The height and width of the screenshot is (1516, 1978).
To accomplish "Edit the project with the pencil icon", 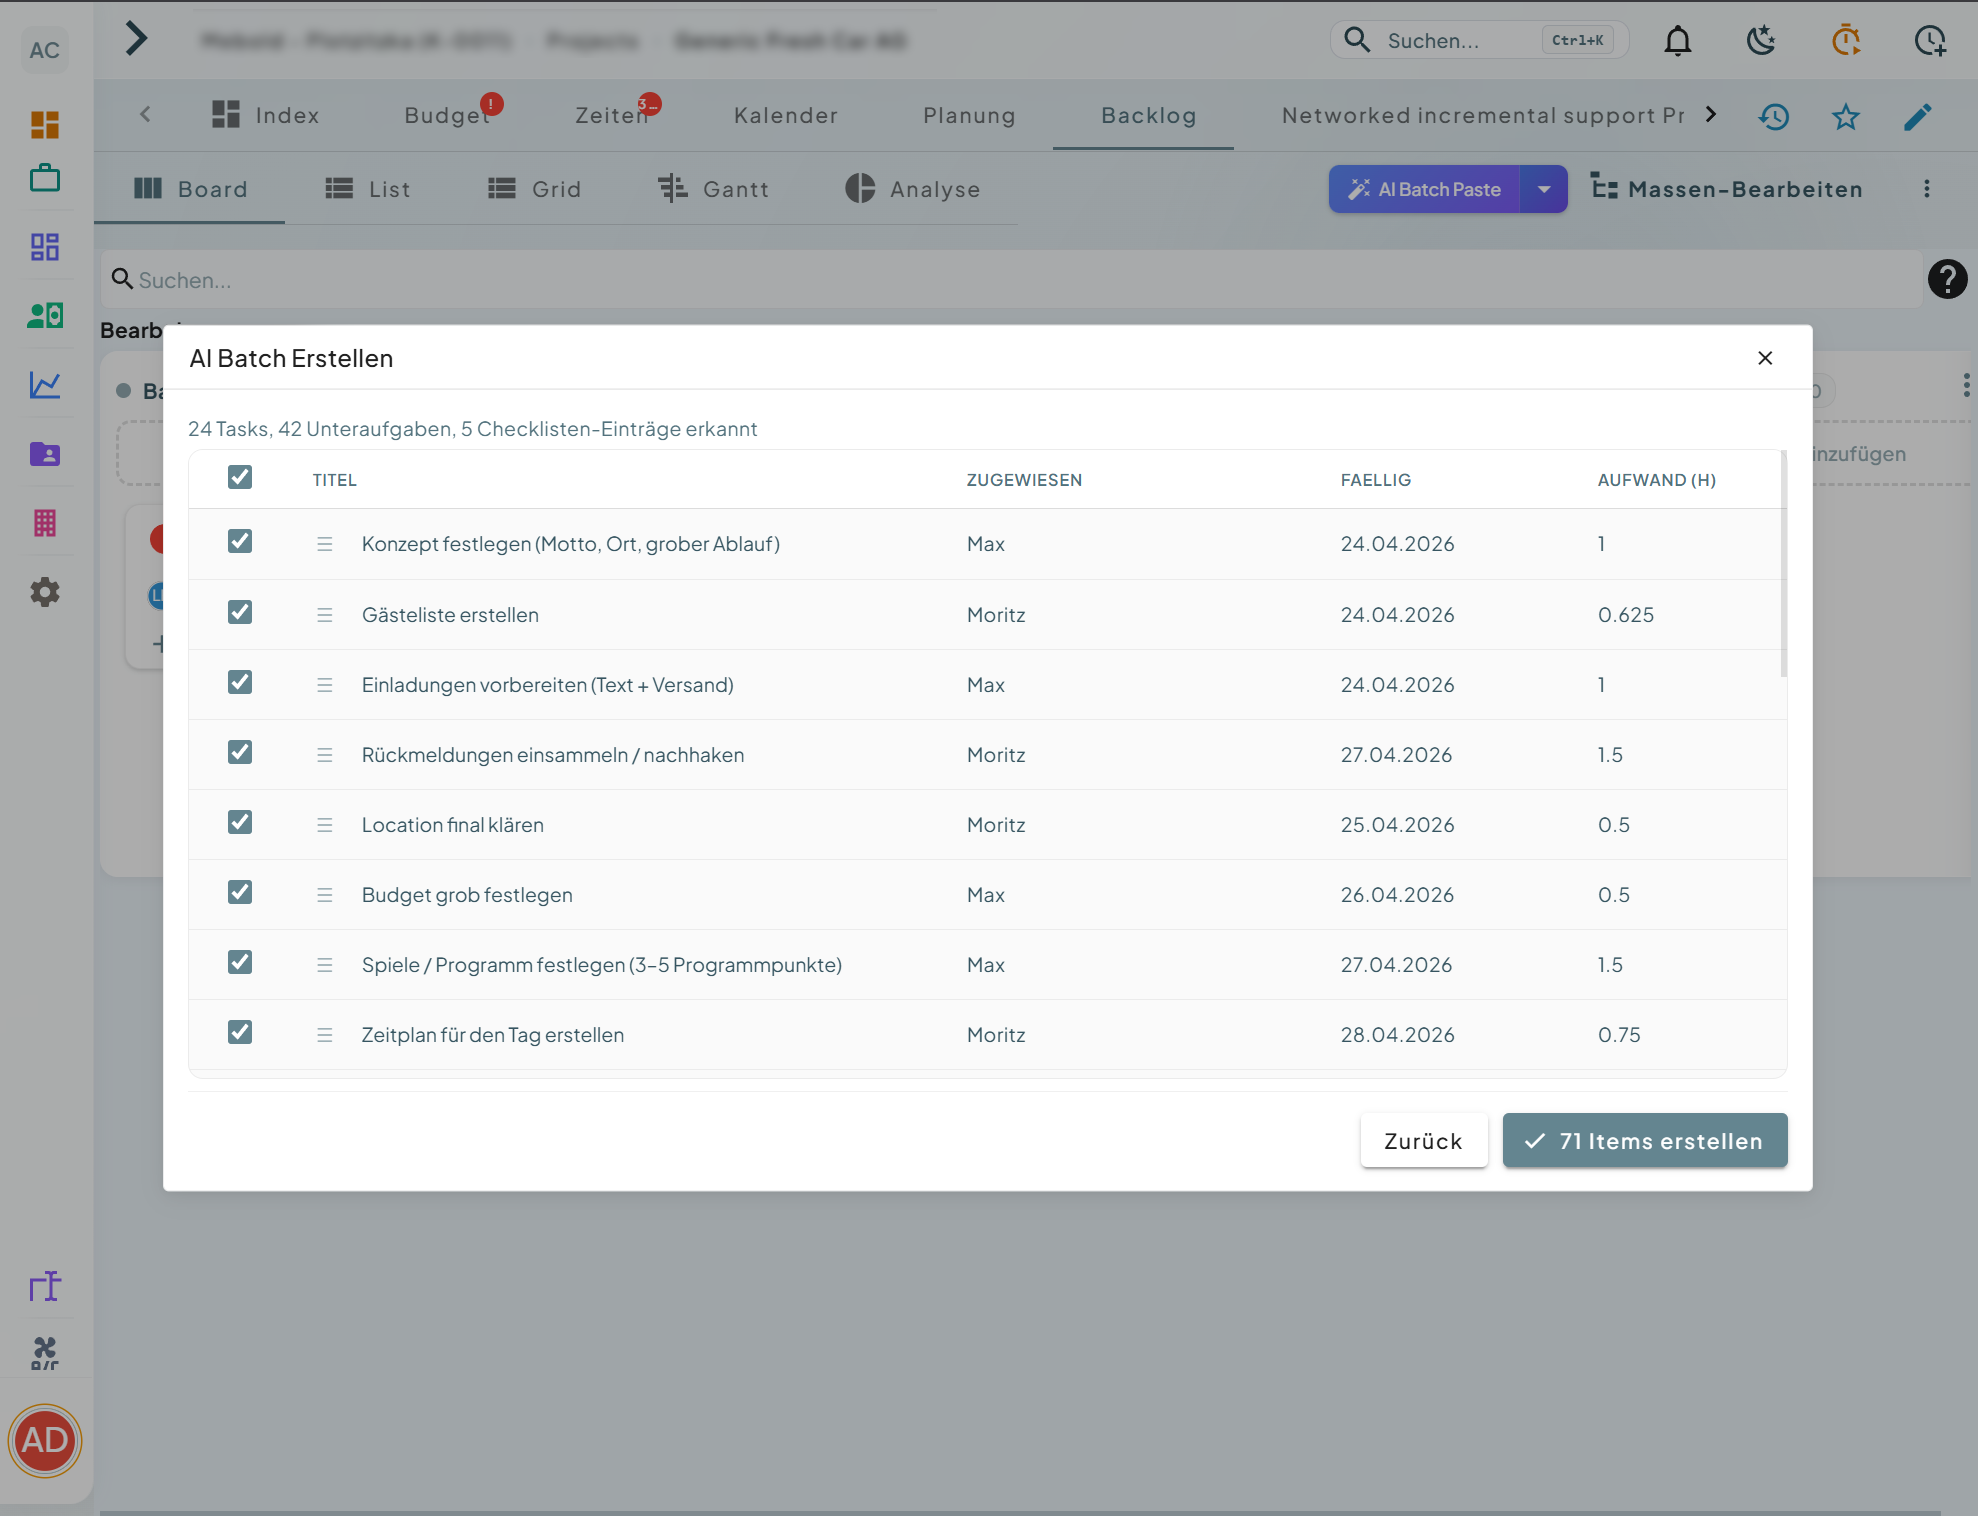I will point(1918,117).
